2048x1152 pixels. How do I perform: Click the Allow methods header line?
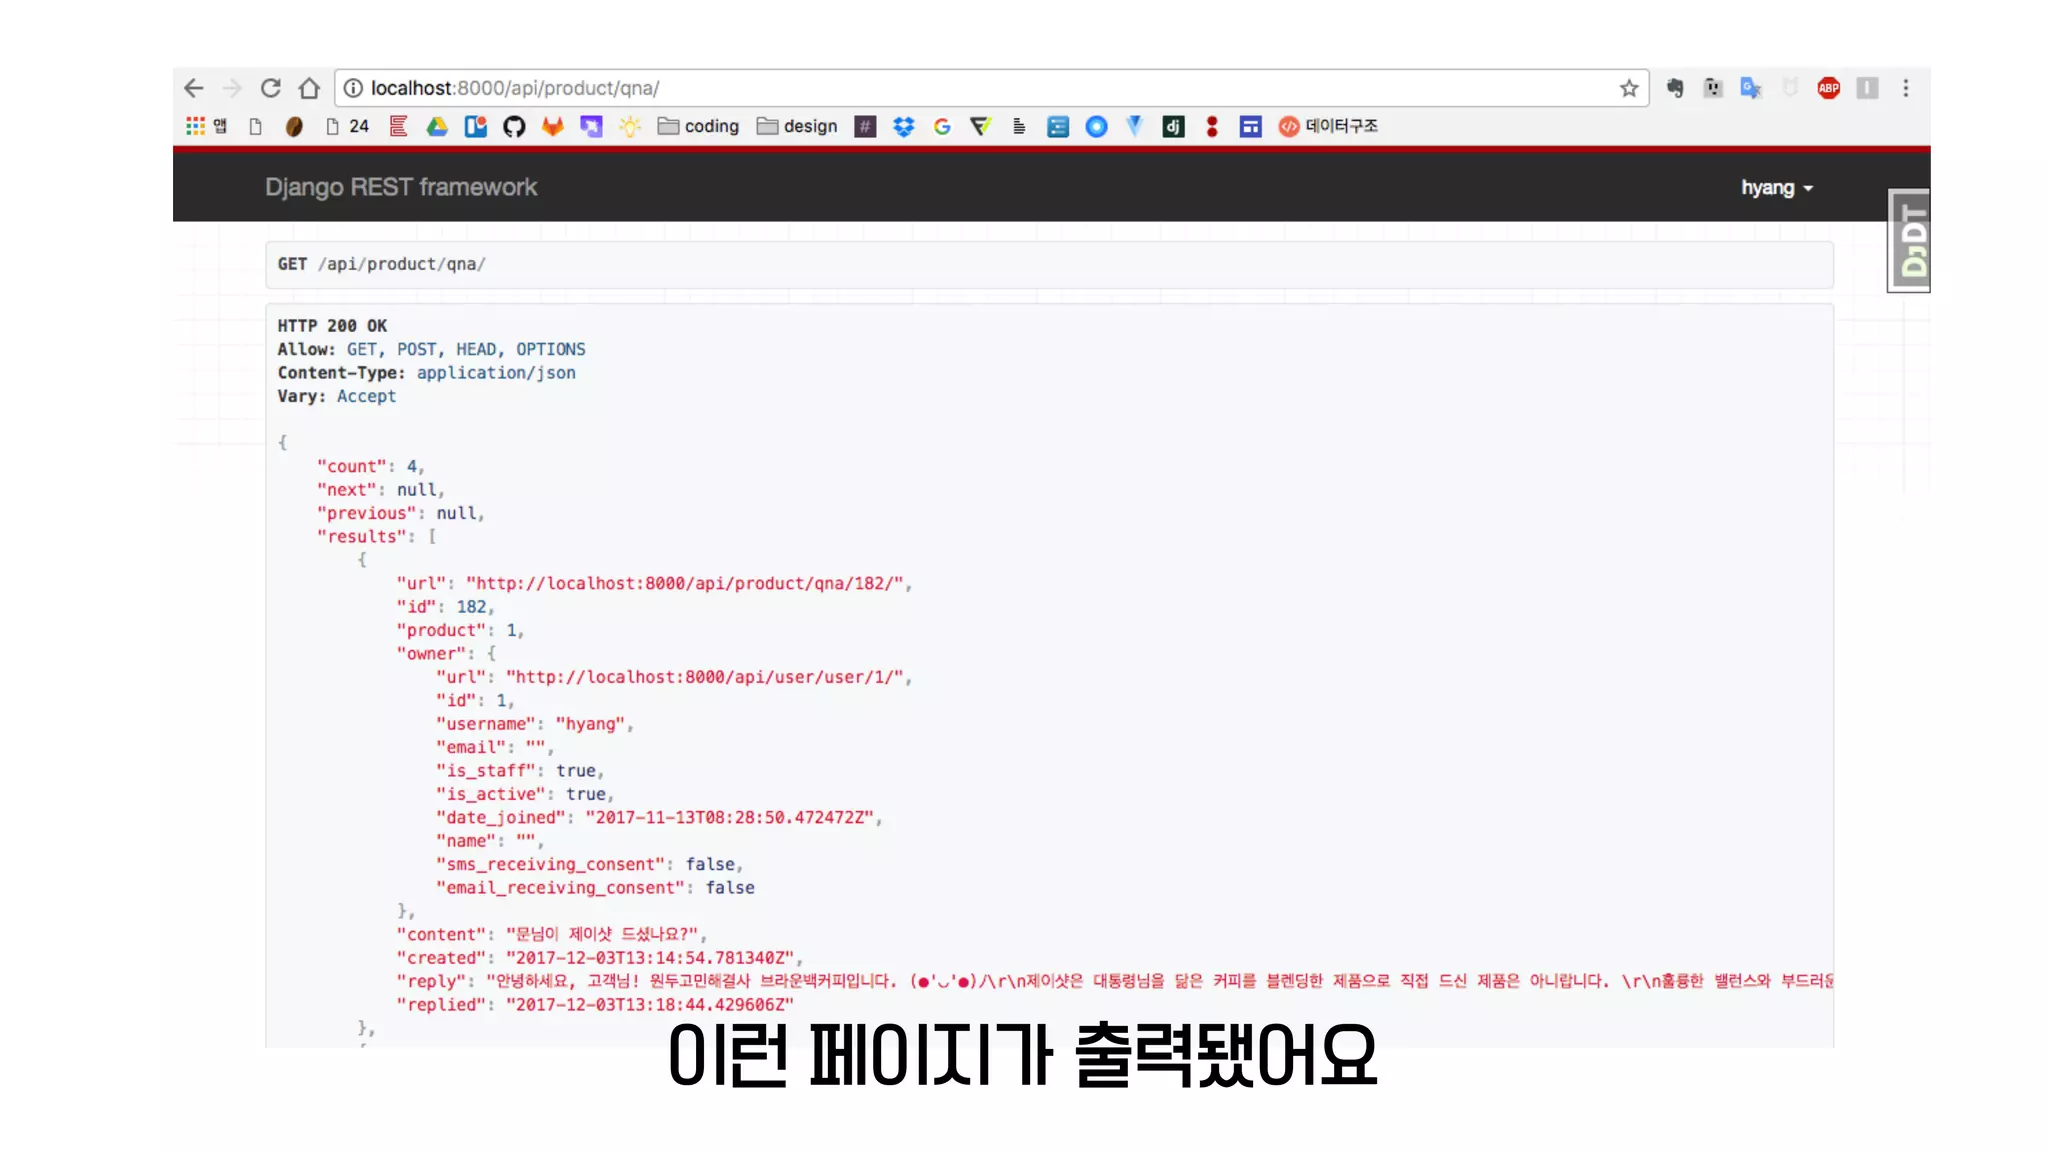click(x=432, y=349)
